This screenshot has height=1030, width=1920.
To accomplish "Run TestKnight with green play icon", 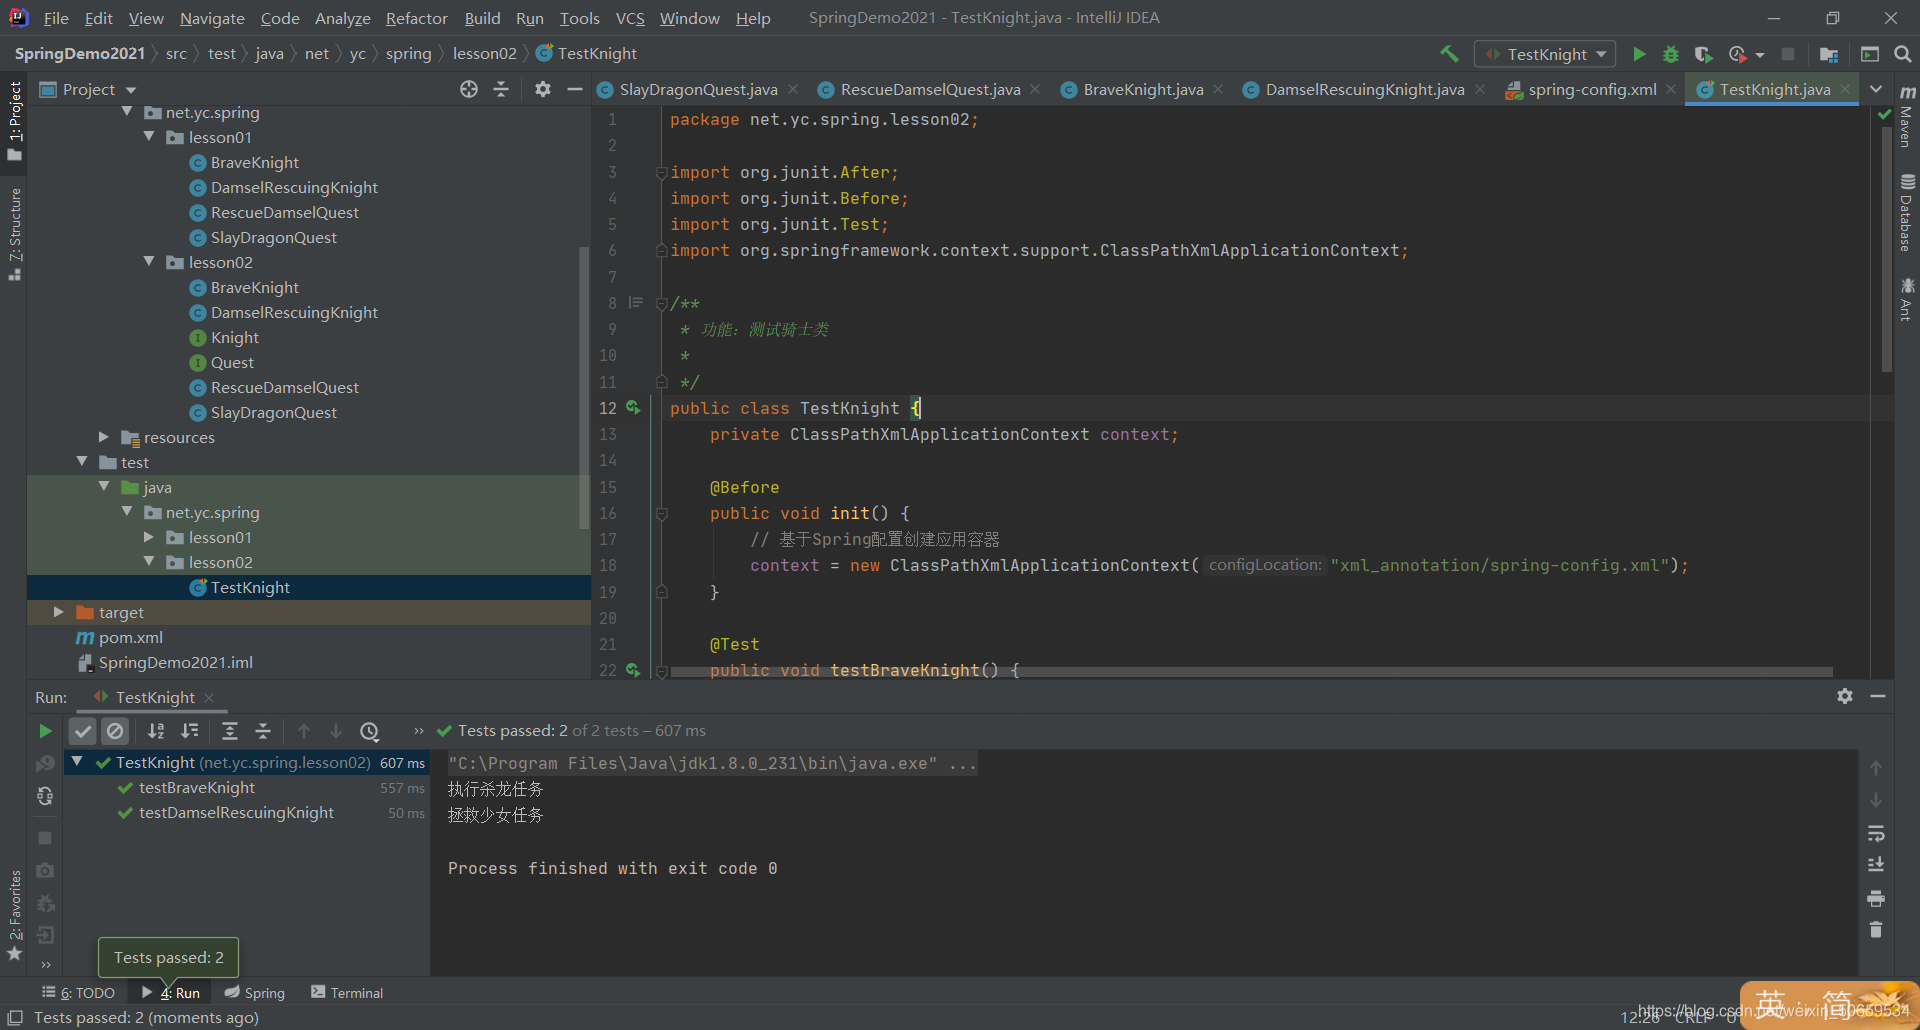I will point(1639,54).
